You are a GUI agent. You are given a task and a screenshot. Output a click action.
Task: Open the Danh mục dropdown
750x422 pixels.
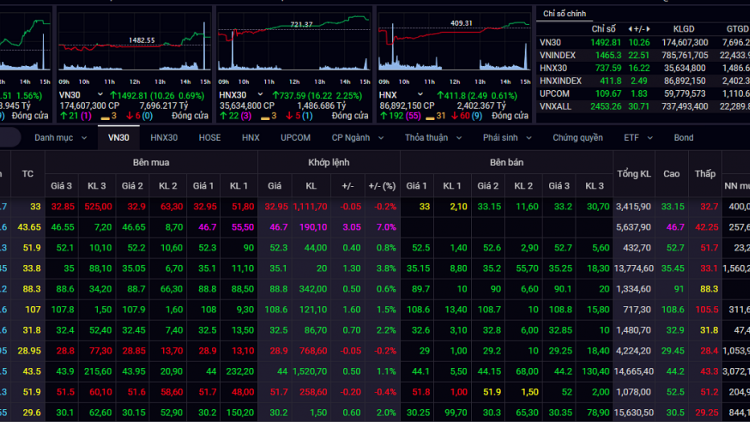(59, 137)
